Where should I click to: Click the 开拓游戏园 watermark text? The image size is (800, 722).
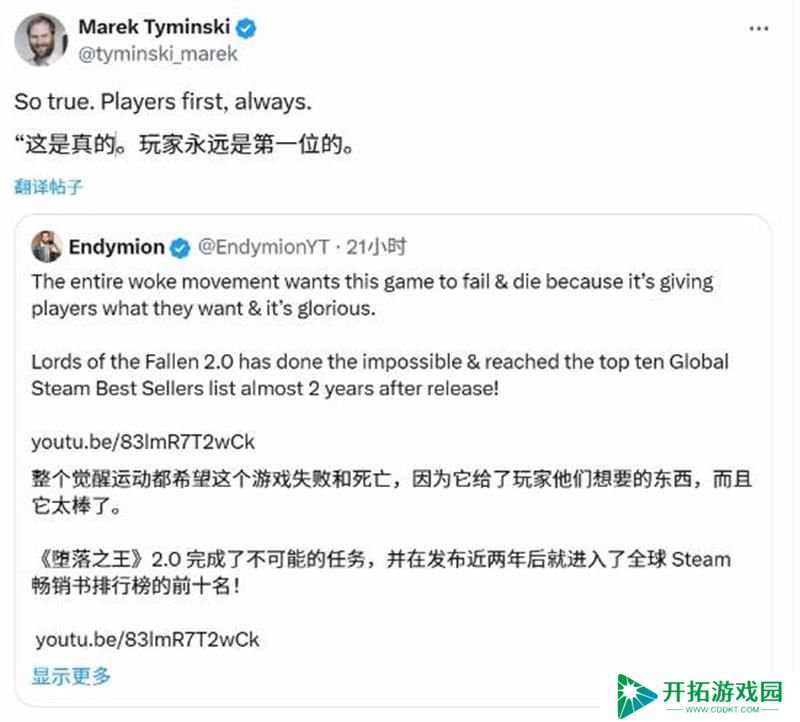coord(722,692)
